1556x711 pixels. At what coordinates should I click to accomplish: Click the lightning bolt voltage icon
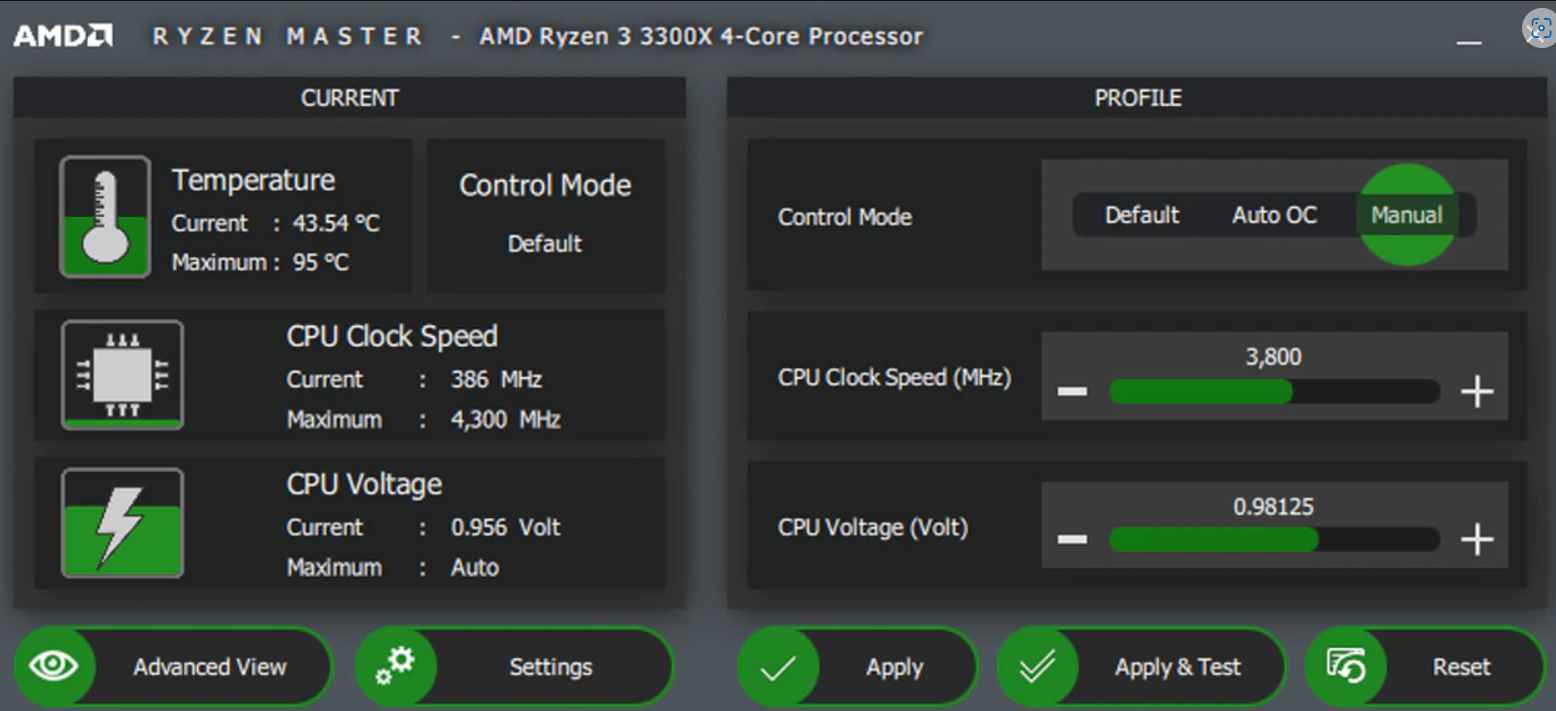pos(122,523)
